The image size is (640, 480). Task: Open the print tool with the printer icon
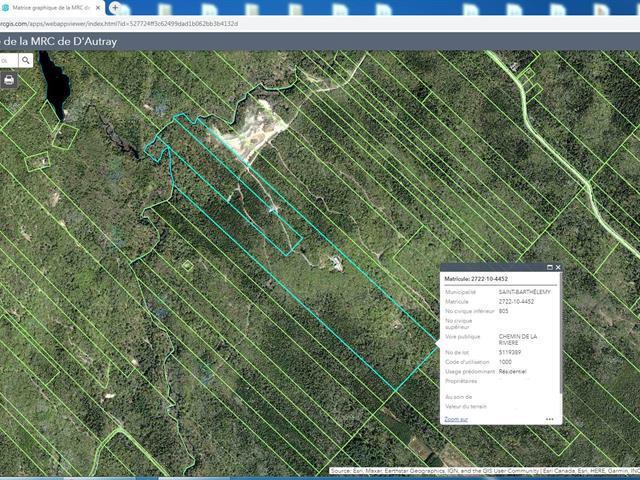[x=8, y=80]
